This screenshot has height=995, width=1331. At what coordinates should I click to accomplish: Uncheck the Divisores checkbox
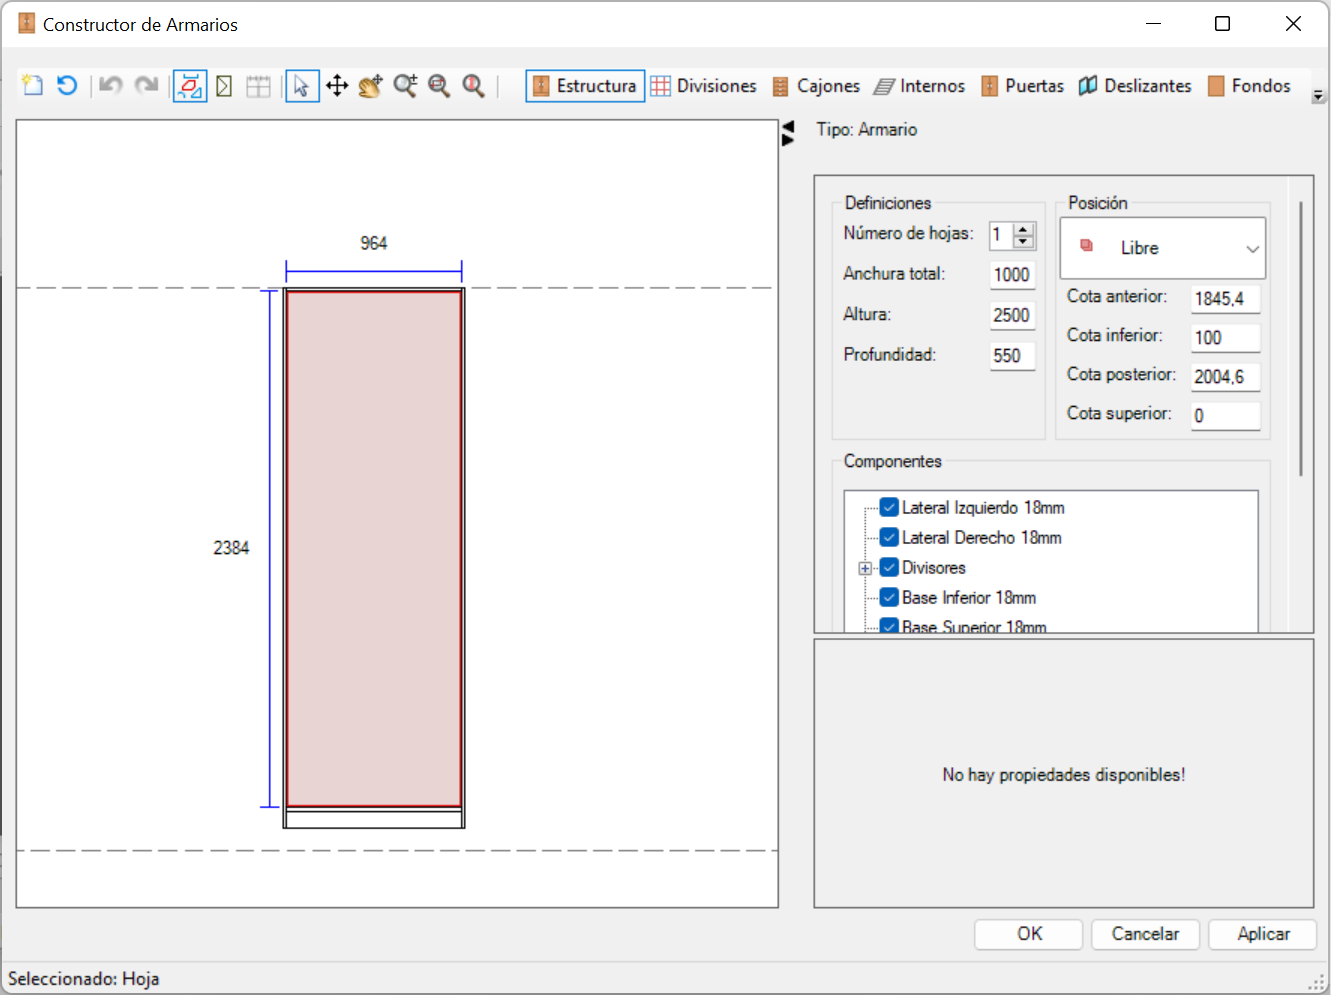point(889,567)
